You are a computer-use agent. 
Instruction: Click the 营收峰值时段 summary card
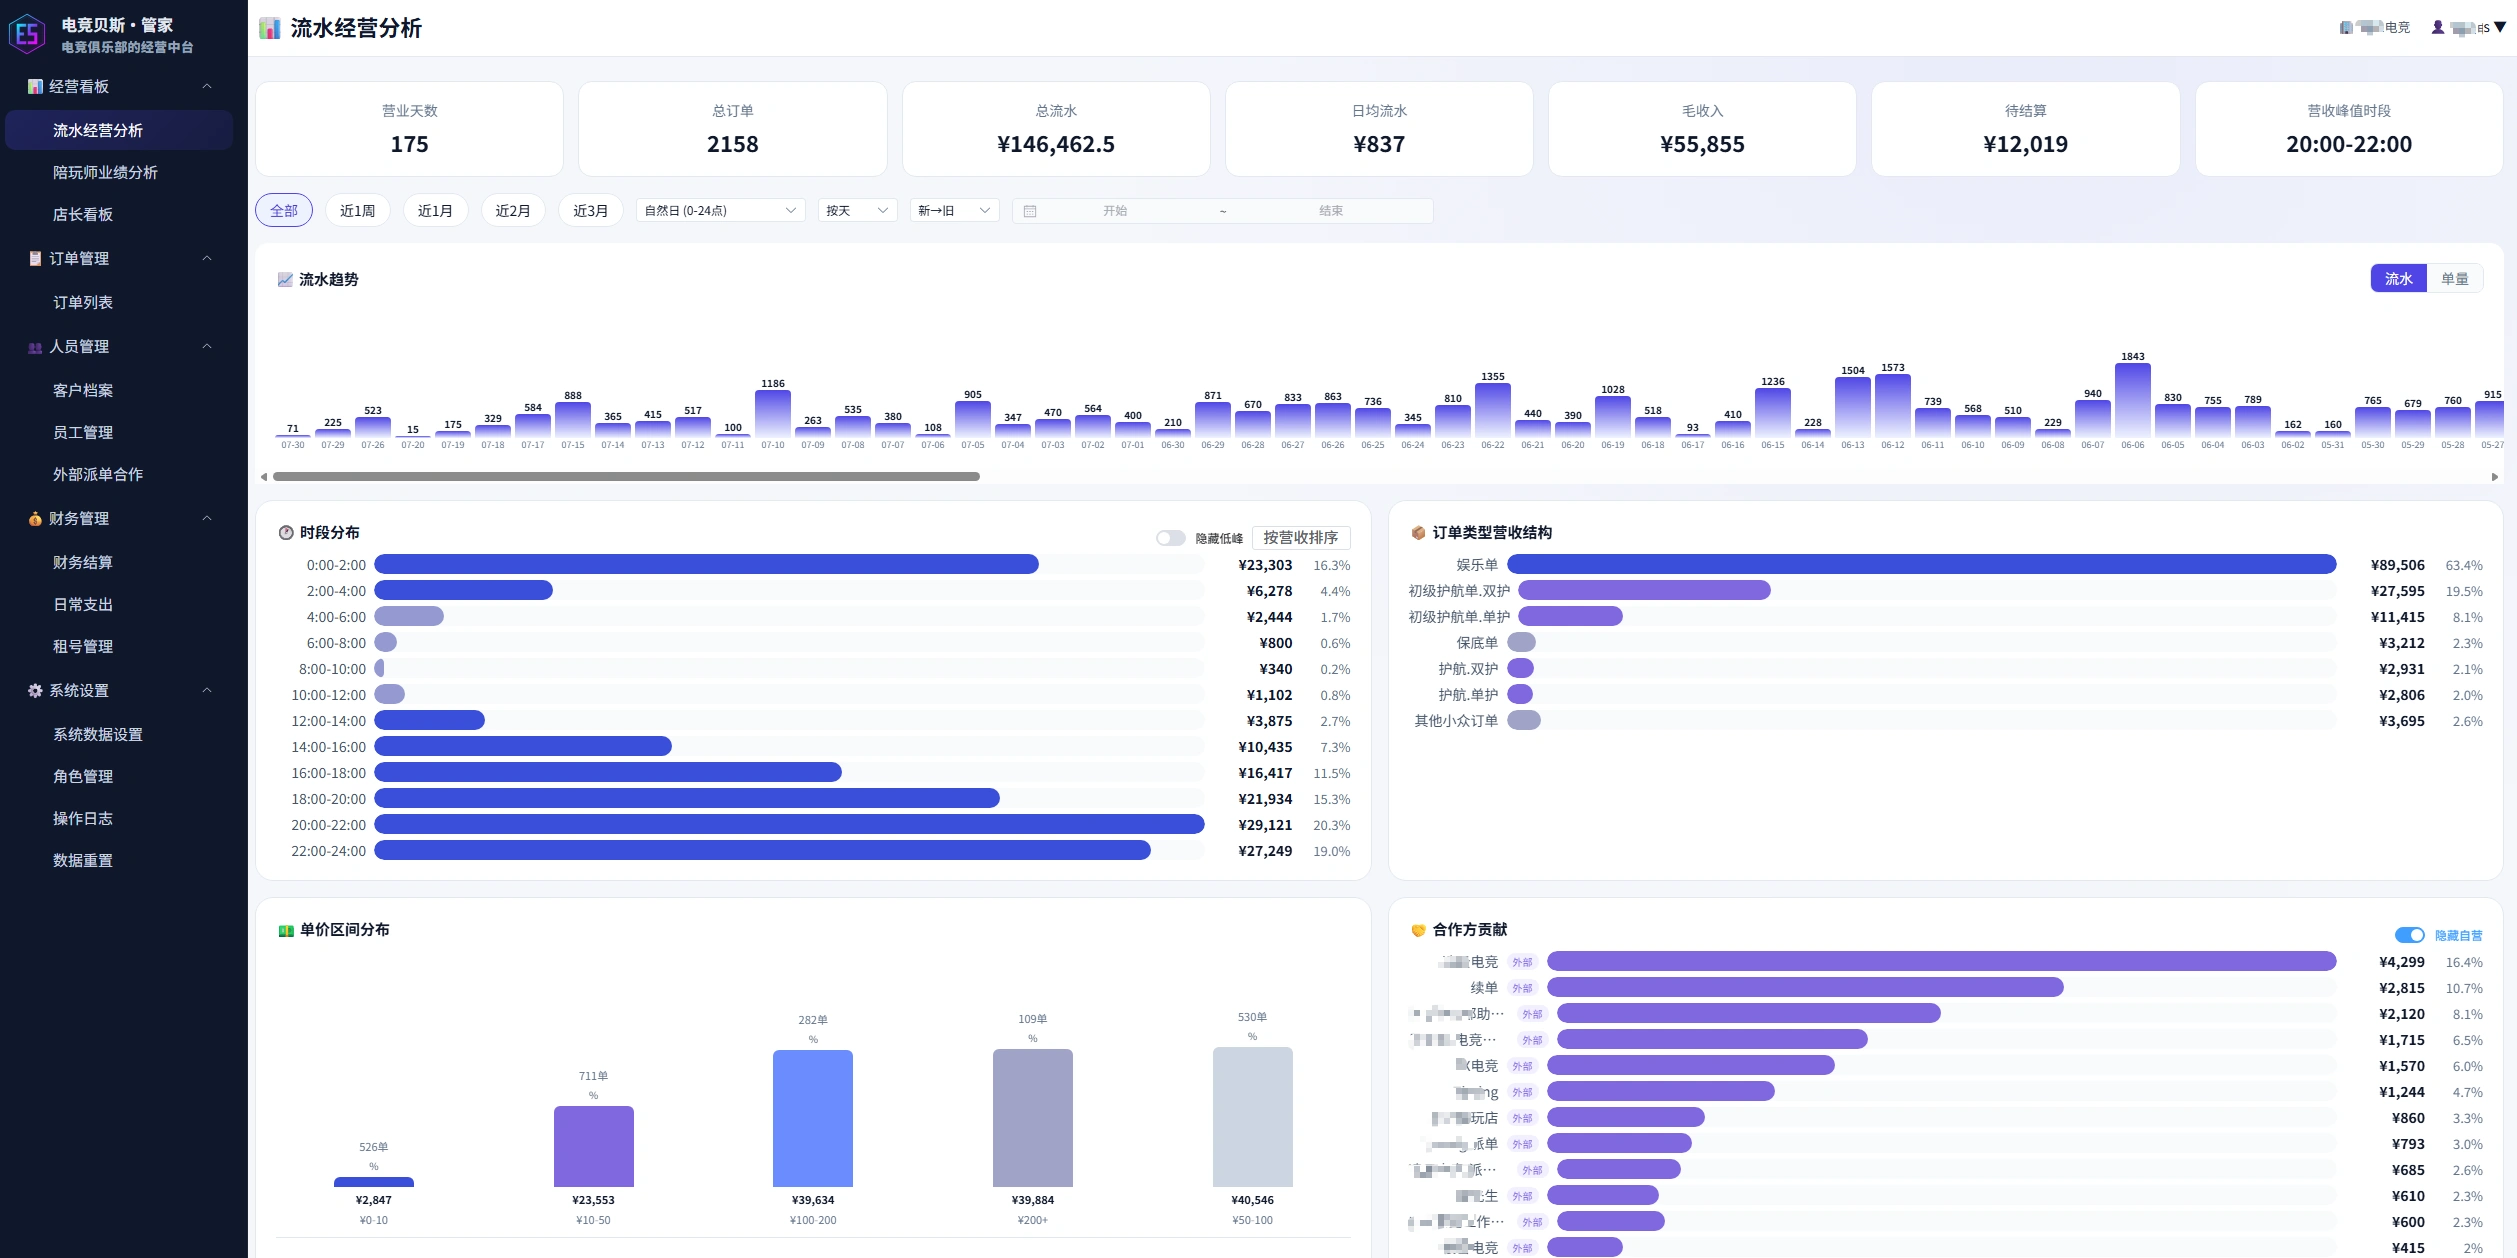pyautogui.click(x=2349, y=129)
